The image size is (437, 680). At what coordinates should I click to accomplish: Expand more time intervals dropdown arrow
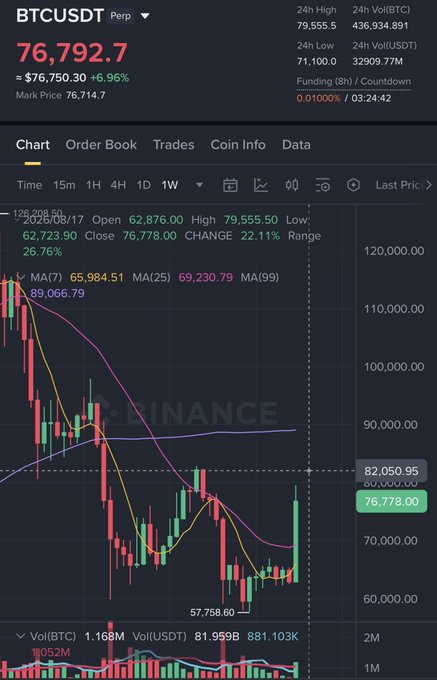pyautogui.click(x=199, y=185)
